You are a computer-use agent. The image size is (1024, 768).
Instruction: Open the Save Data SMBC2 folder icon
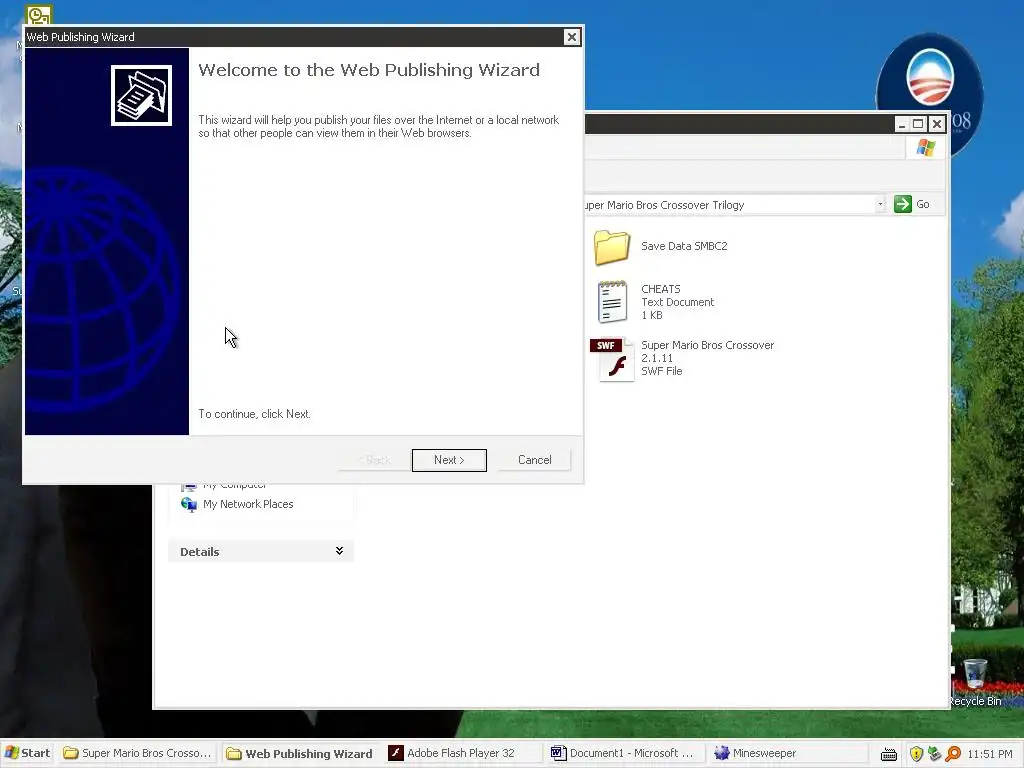(x=611, y=247)
